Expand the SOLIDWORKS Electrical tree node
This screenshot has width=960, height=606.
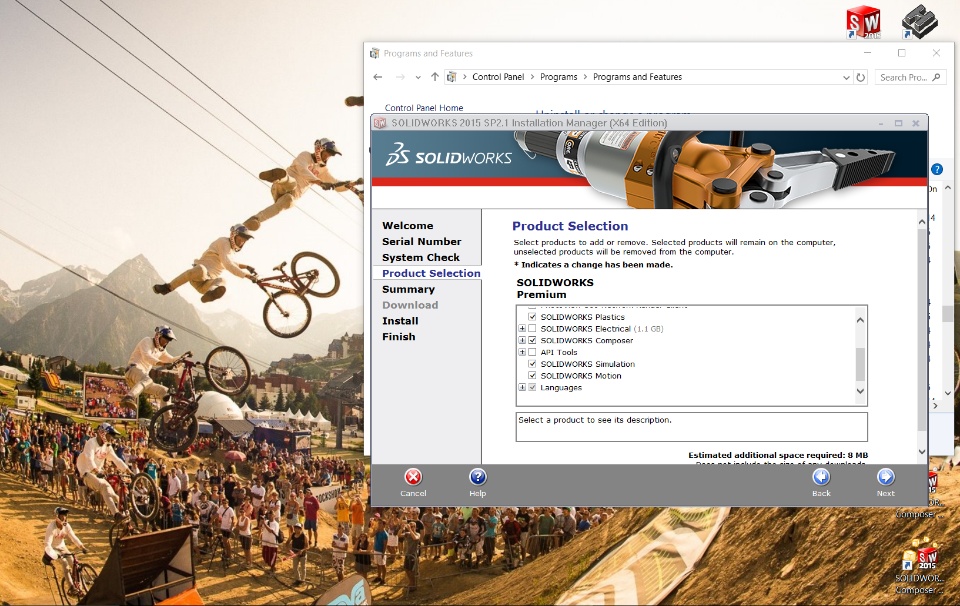[x=522, y=329]
